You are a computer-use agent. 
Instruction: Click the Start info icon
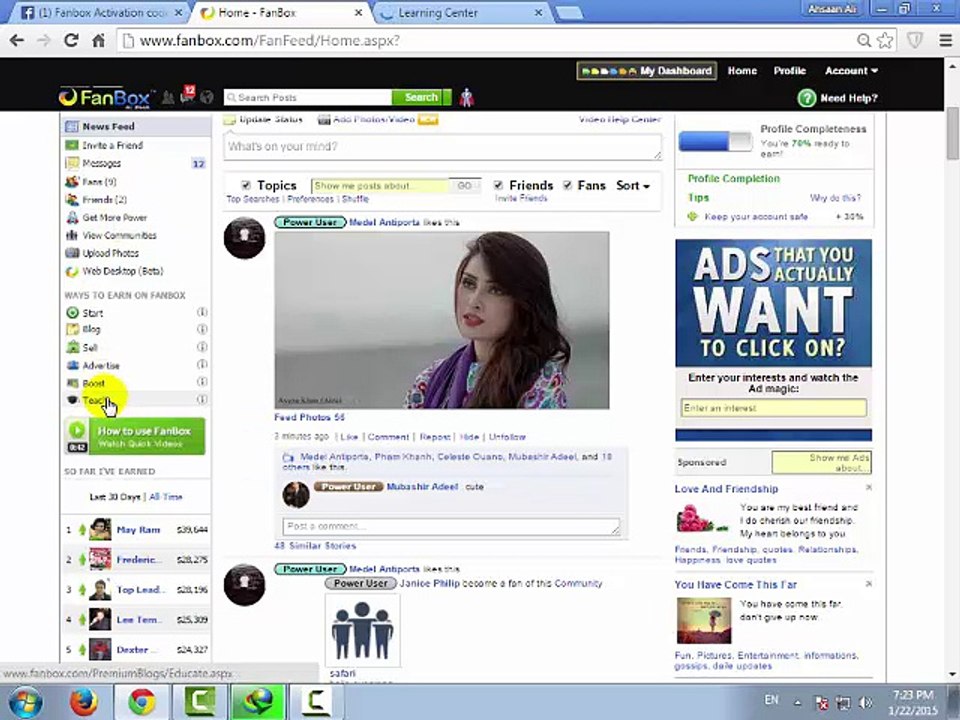(201, 312)
